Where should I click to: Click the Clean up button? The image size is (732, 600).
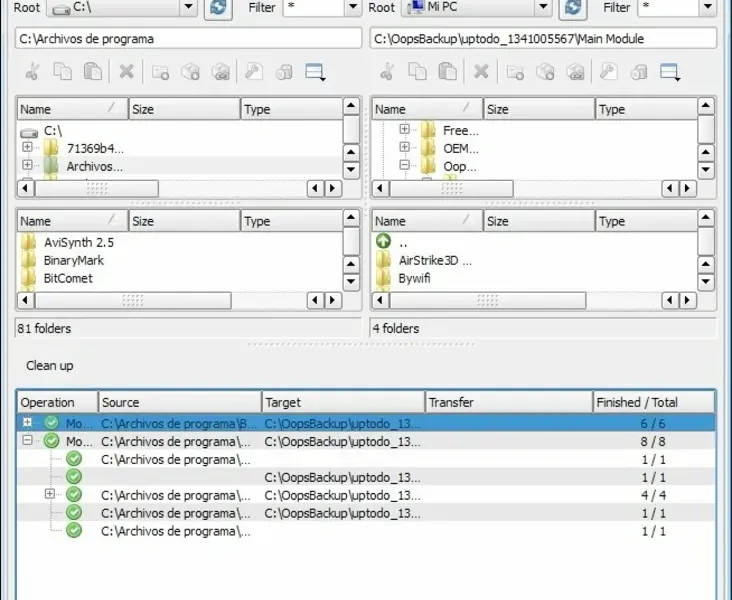tap(49, 366)
